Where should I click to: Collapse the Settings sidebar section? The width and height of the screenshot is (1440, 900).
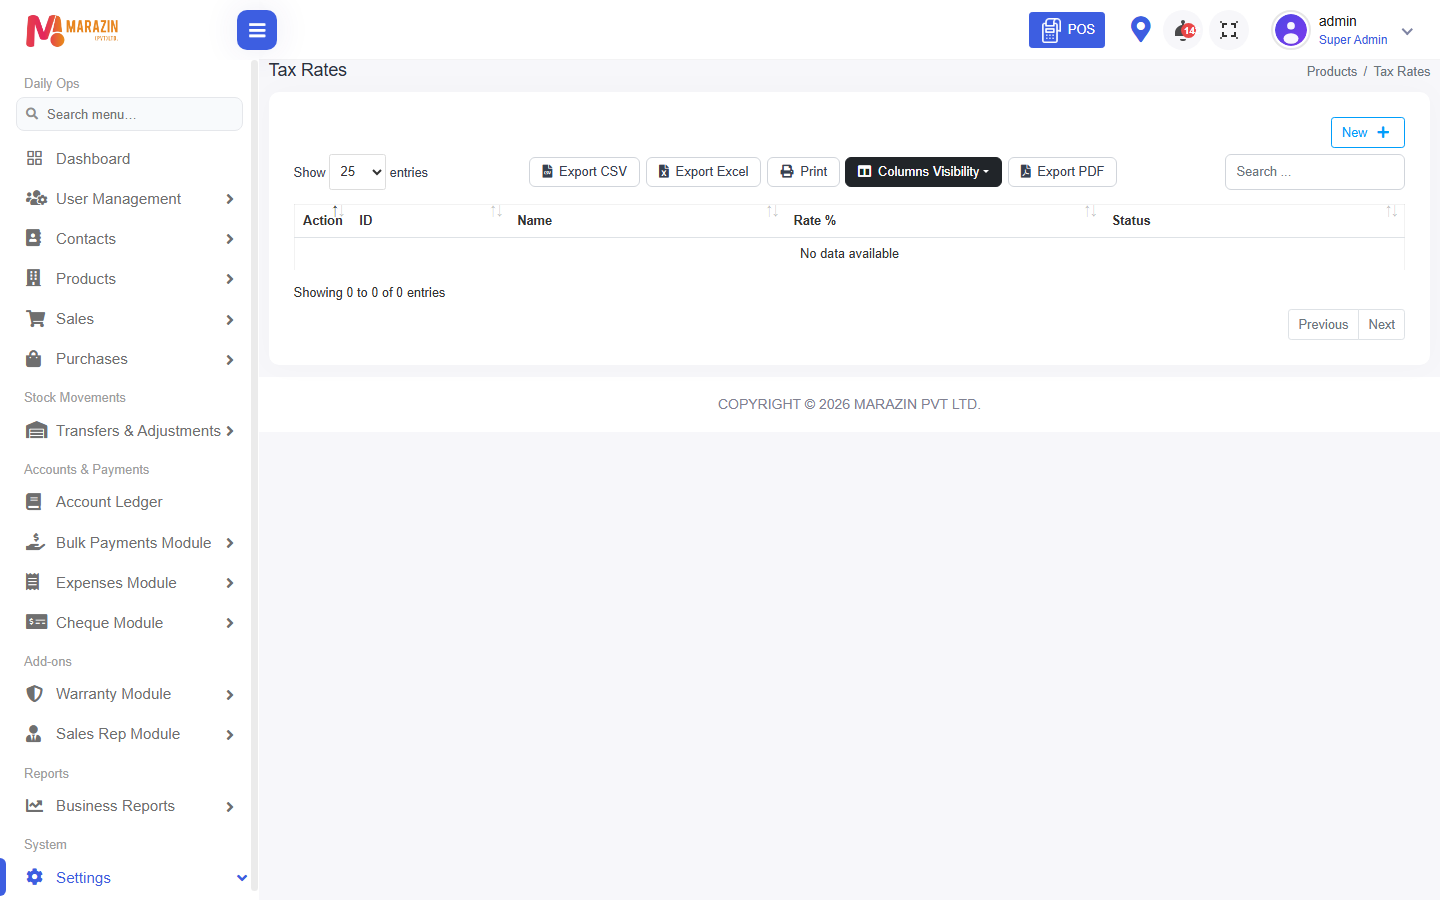point(129,878)
